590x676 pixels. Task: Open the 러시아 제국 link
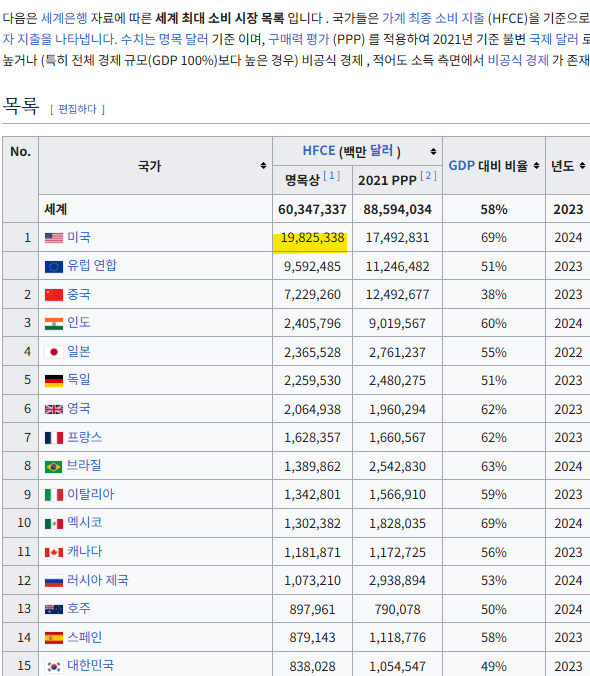pyautogui.click(x=98, y=580)
